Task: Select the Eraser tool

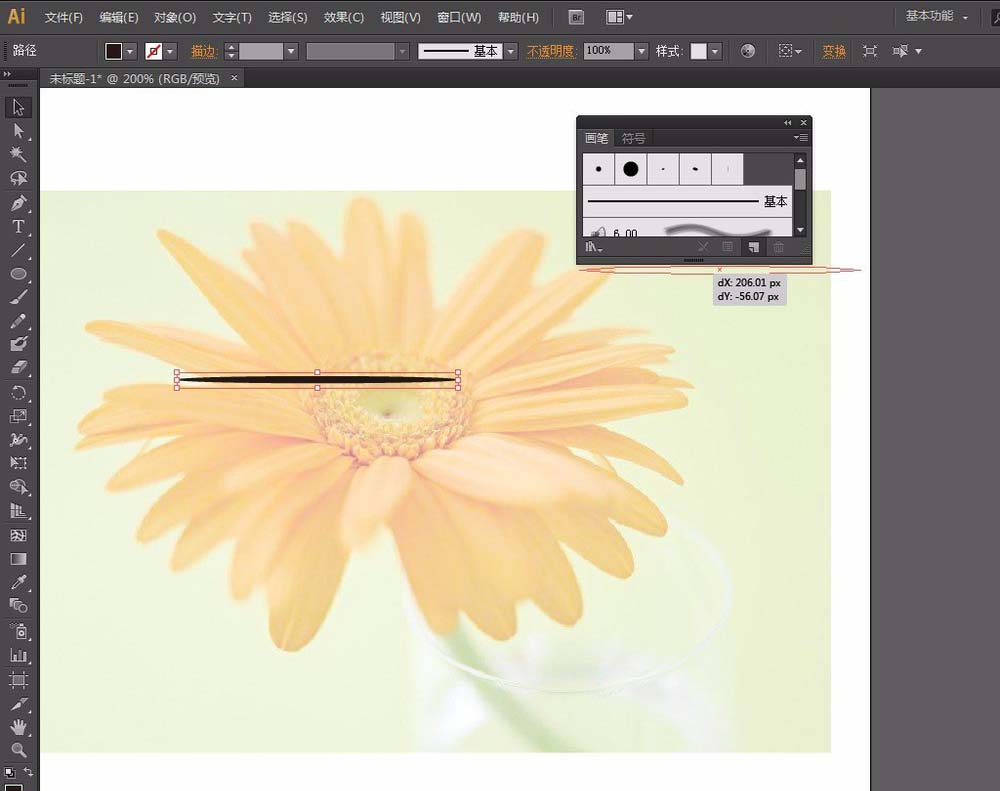Action: 18,368
